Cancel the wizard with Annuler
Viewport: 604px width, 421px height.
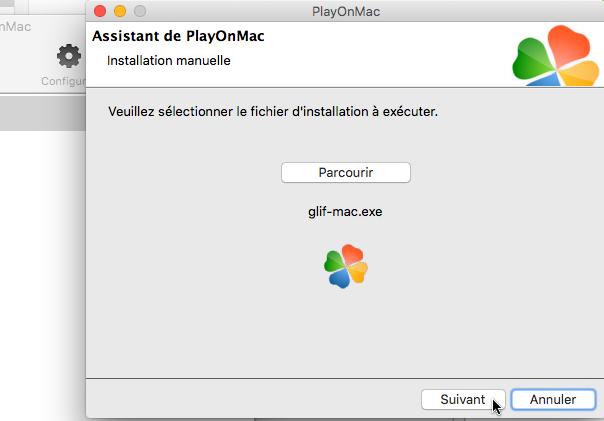(x=552, y=399)
